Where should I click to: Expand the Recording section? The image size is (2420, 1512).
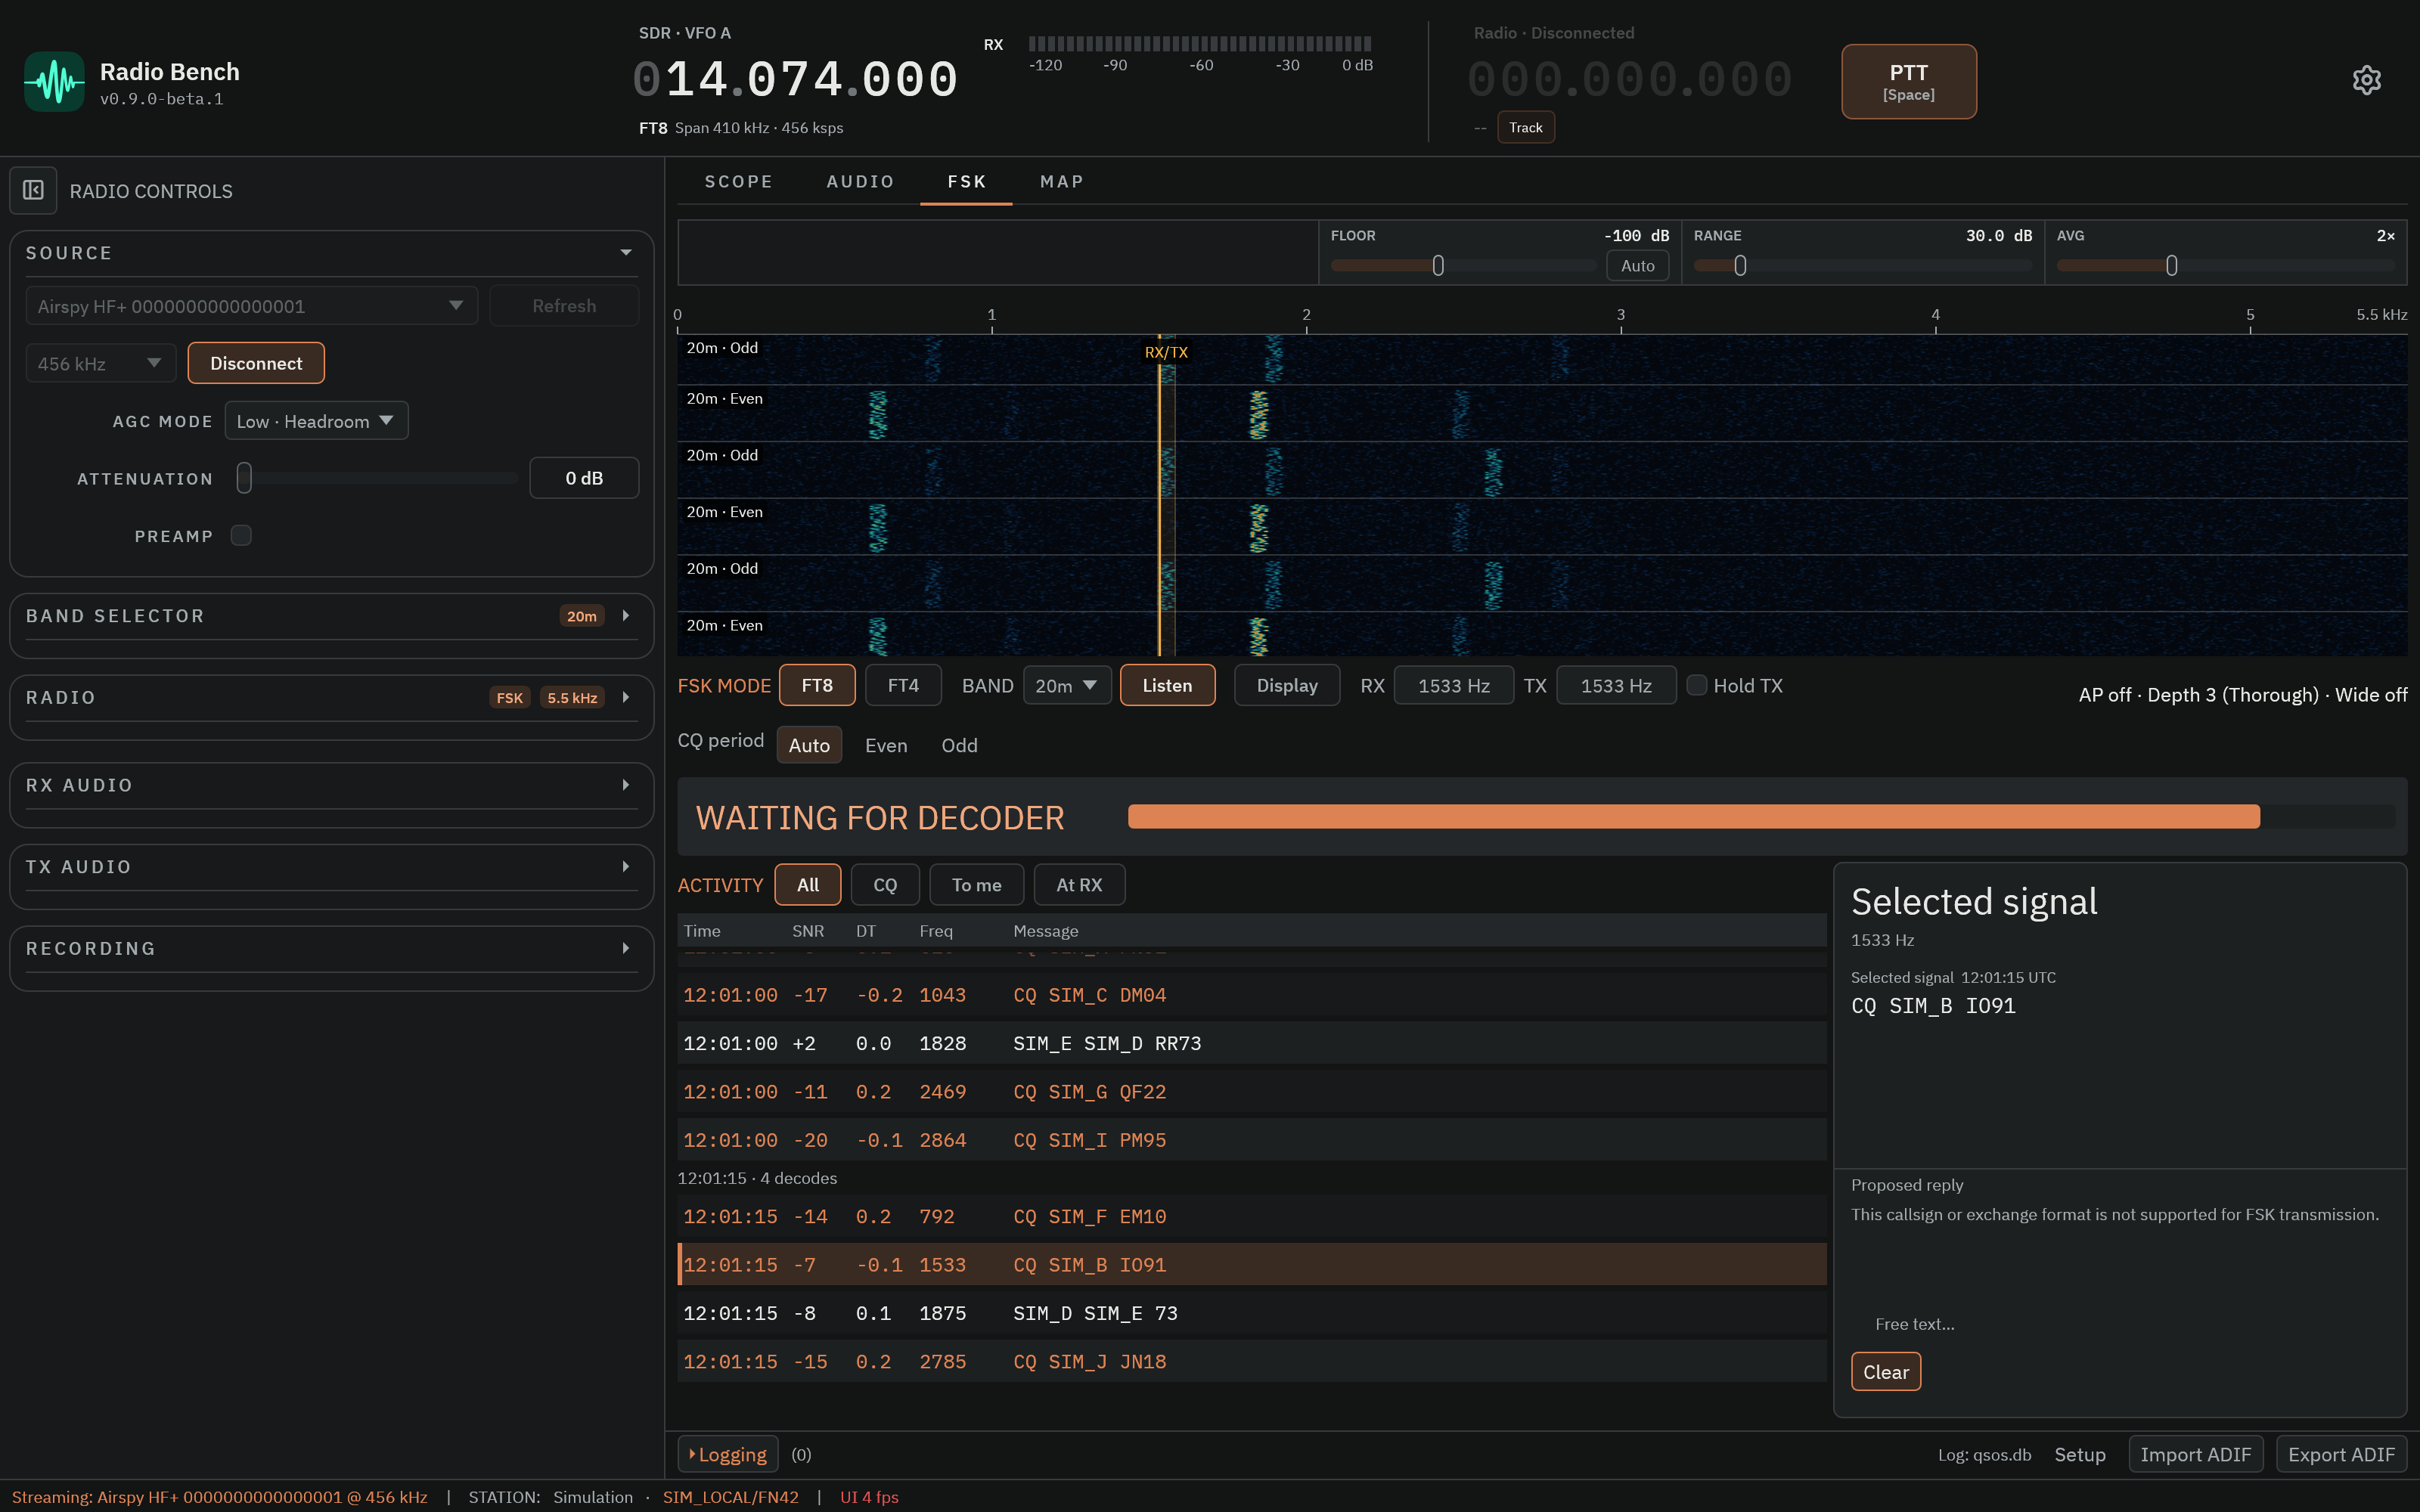coord(626,948)
